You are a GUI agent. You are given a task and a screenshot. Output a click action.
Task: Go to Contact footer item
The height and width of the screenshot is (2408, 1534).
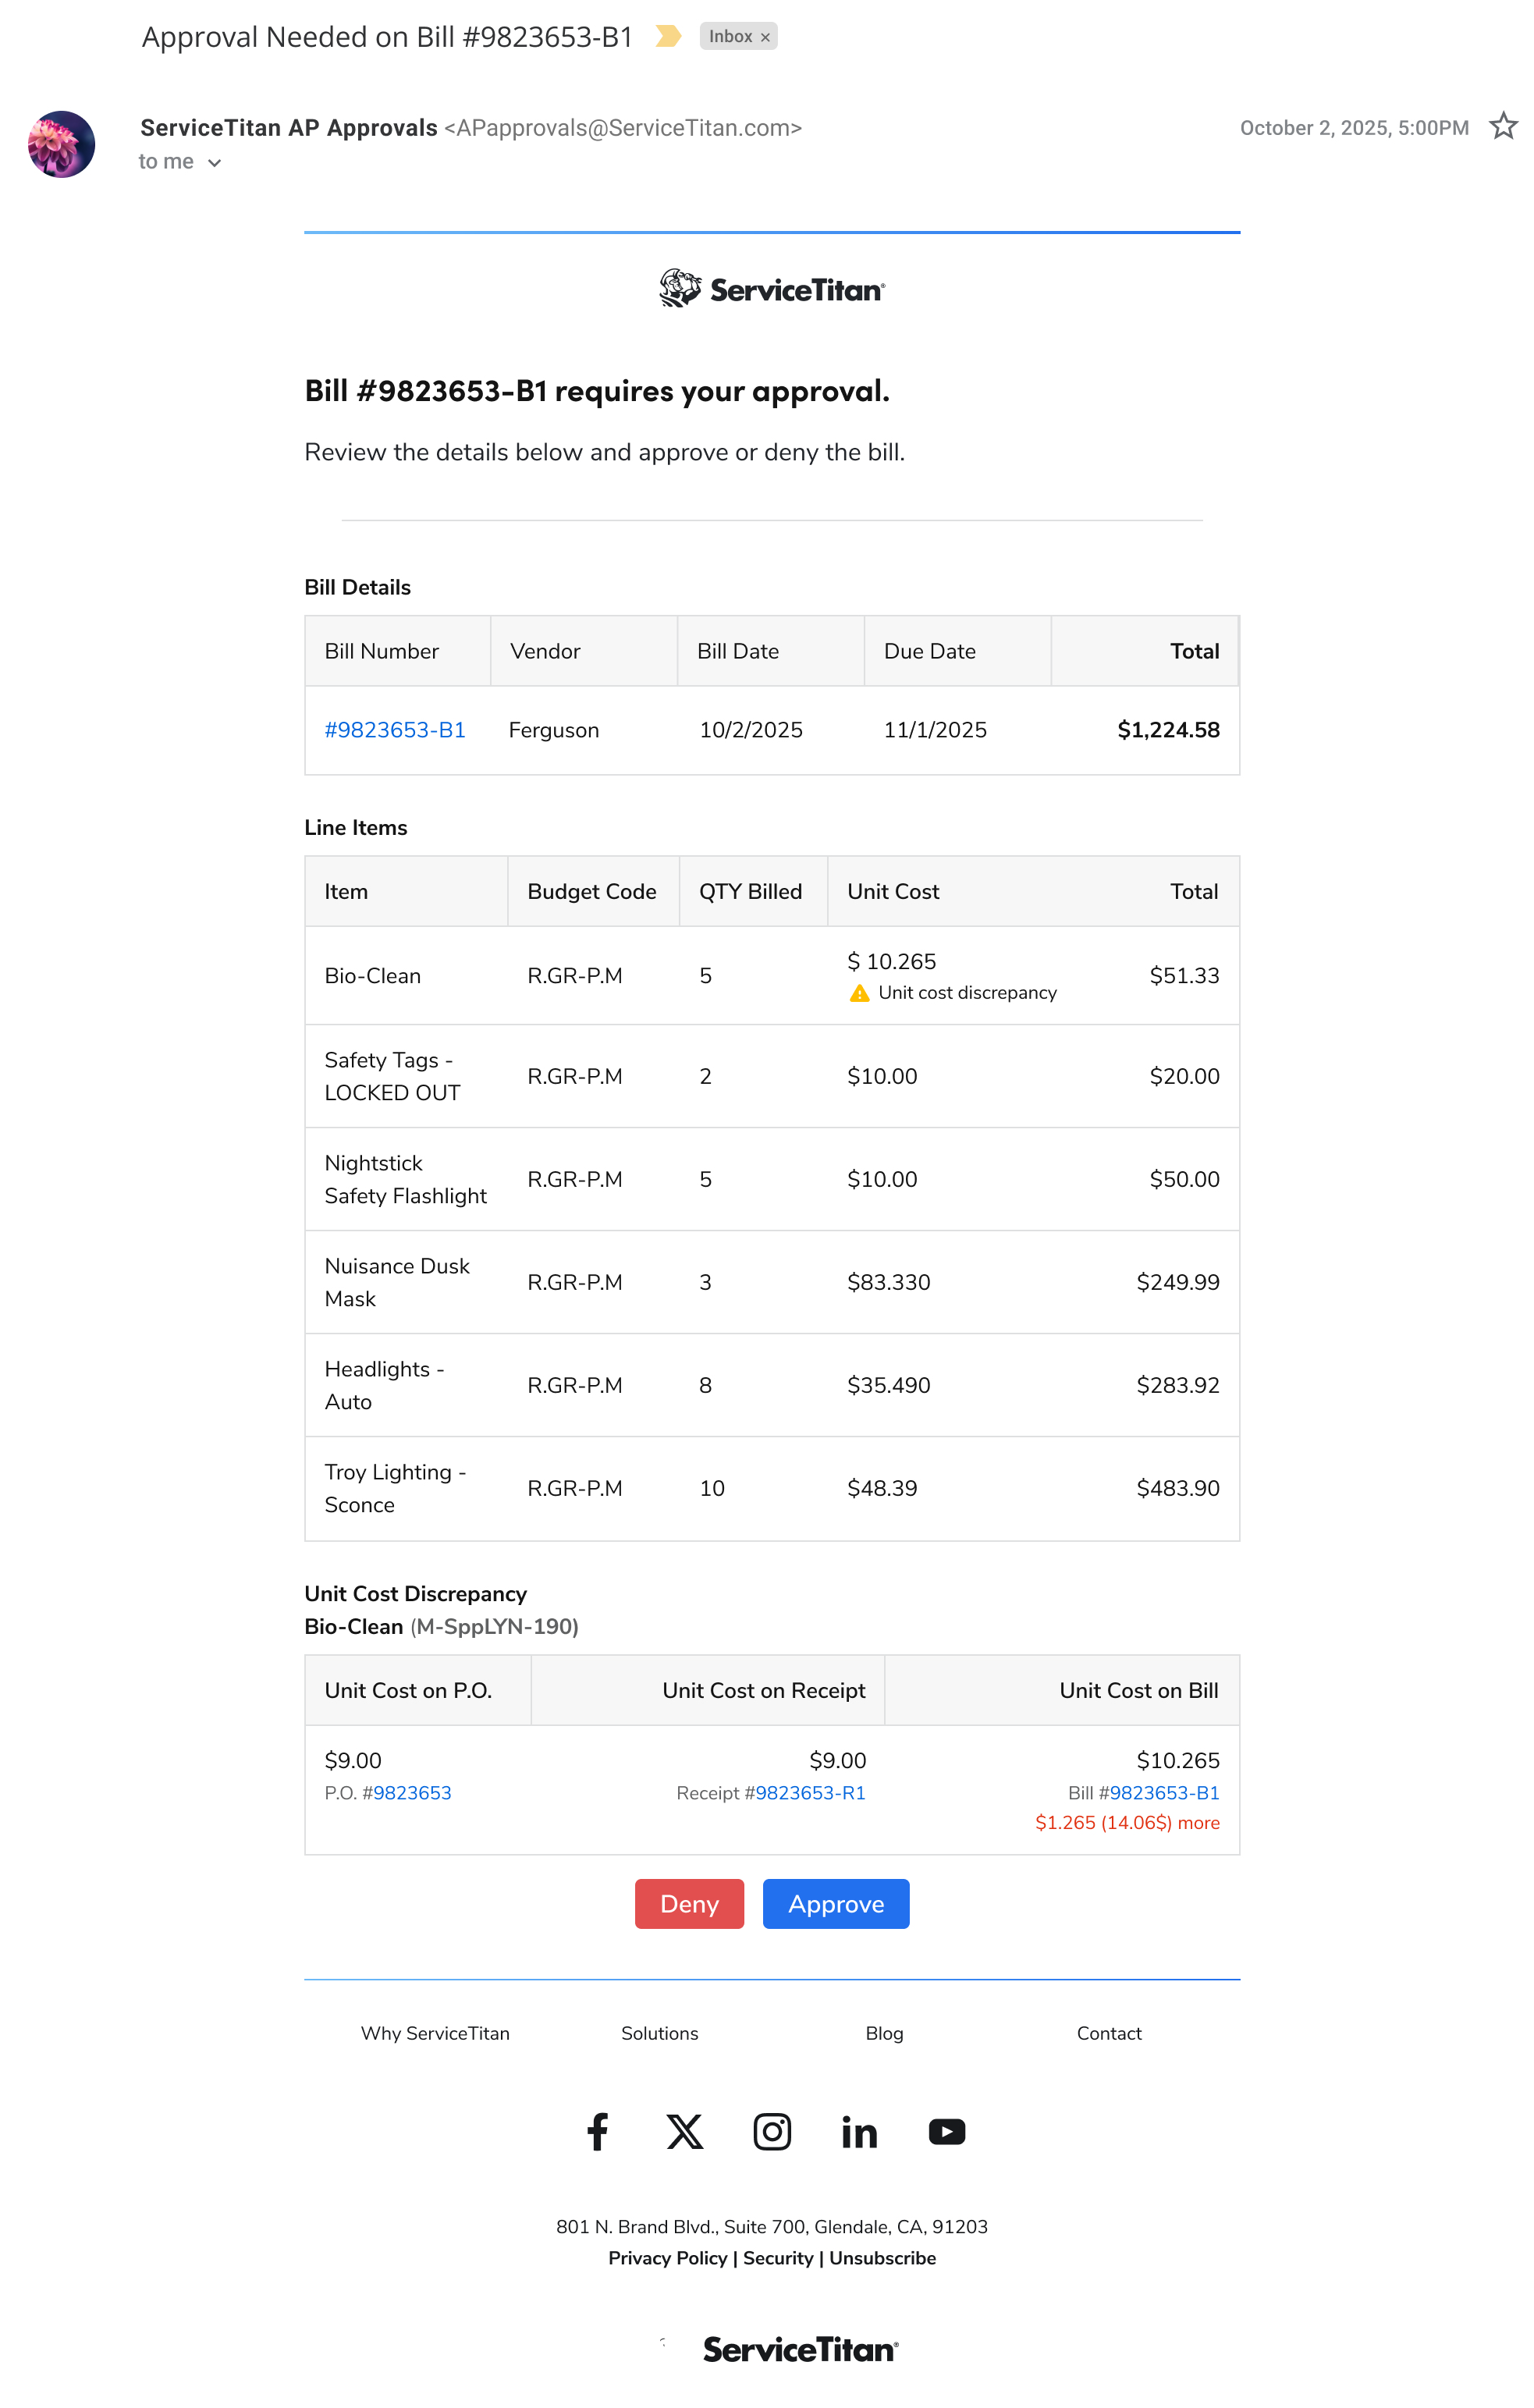1109,2033
